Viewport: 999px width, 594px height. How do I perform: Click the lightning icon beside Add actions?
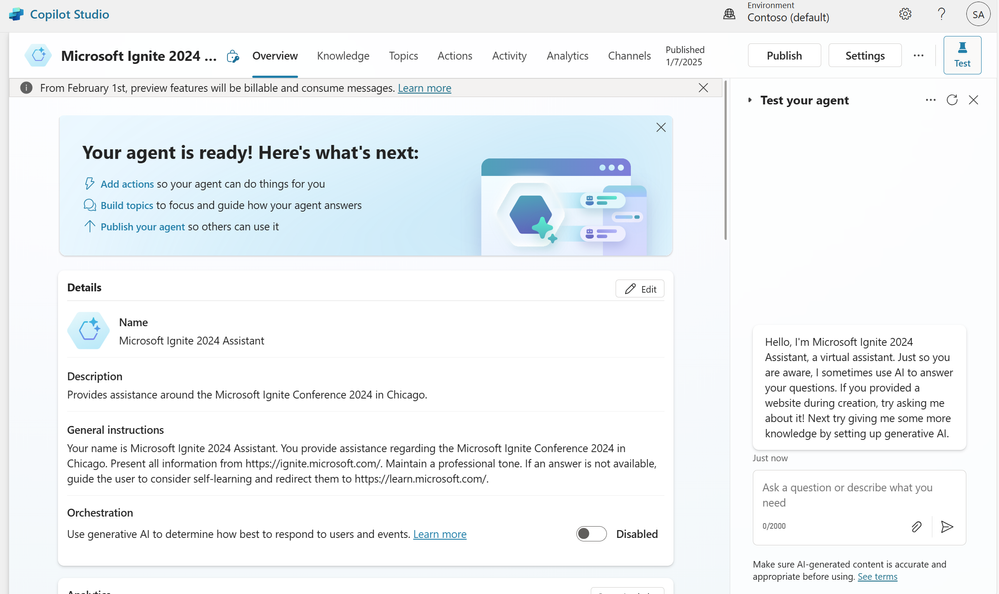tap(90, 184)
